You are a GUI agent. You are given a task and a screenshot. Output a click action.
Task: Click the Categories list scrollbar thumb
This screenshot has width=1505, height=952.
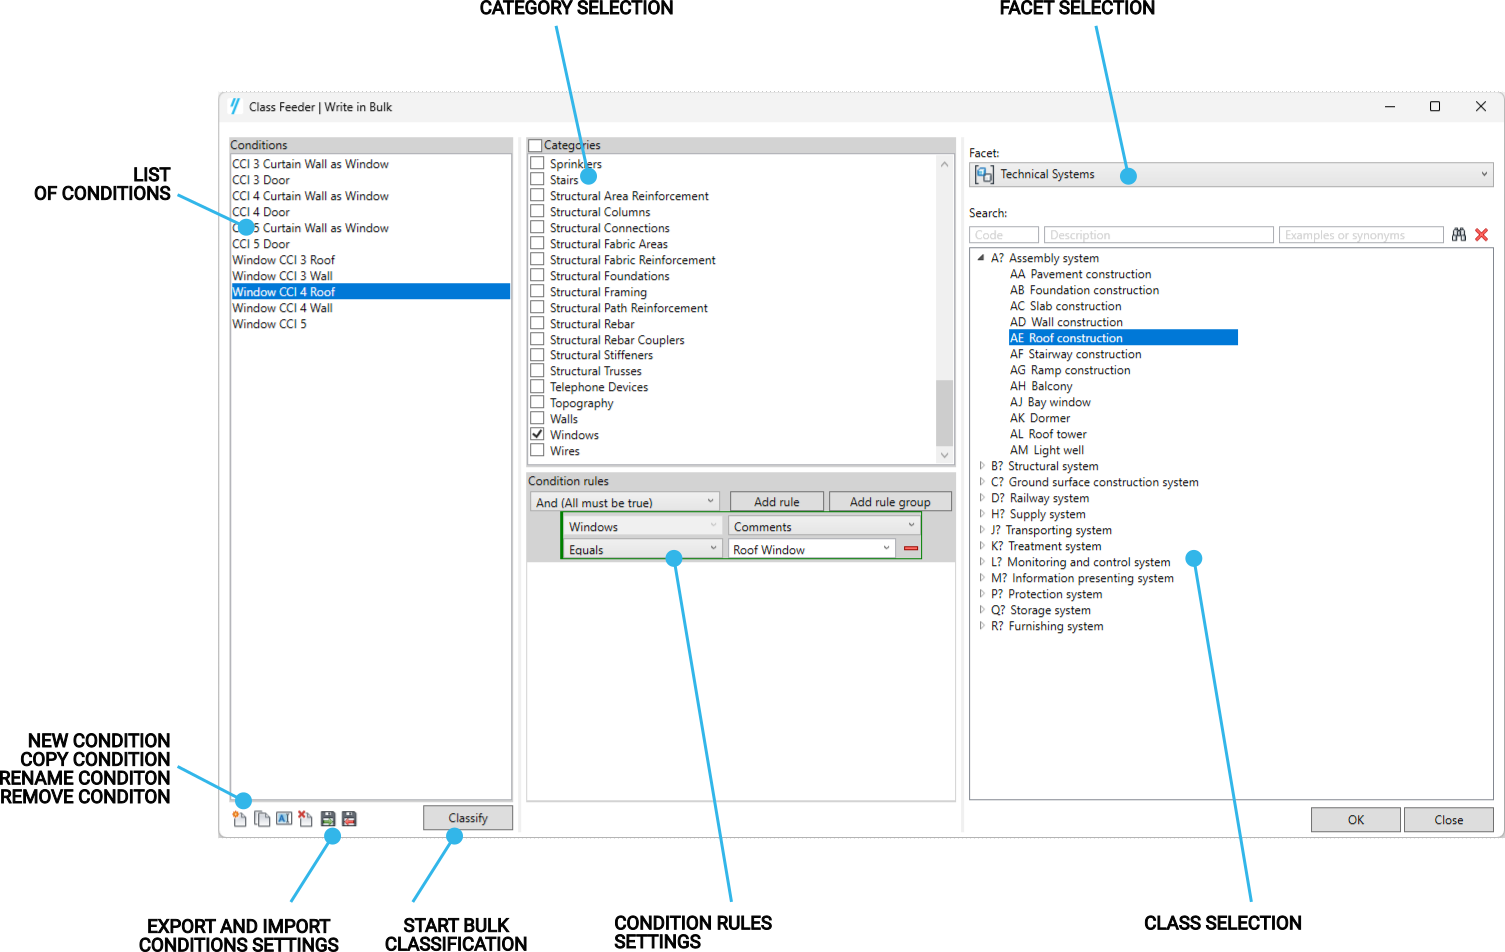[x=944, y=412]
